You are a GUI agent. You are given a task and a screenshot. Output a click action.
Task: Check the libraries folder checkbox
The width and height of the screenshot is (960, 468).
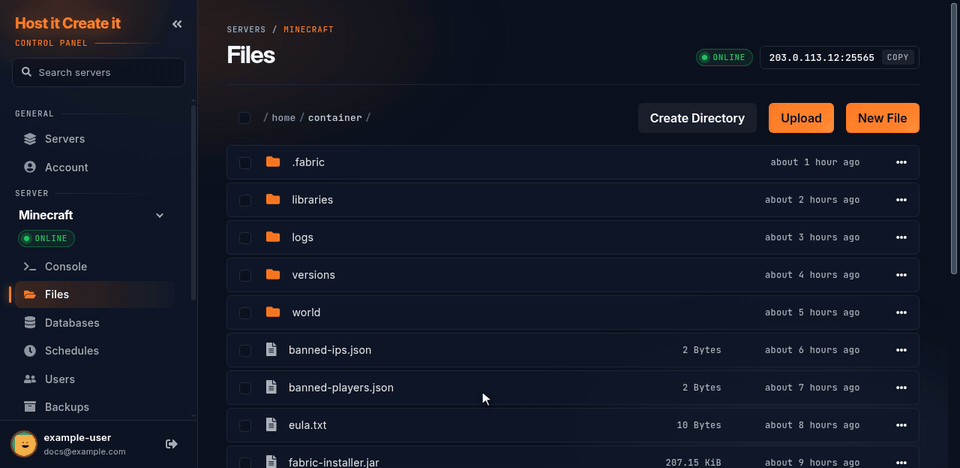[245, 200]
